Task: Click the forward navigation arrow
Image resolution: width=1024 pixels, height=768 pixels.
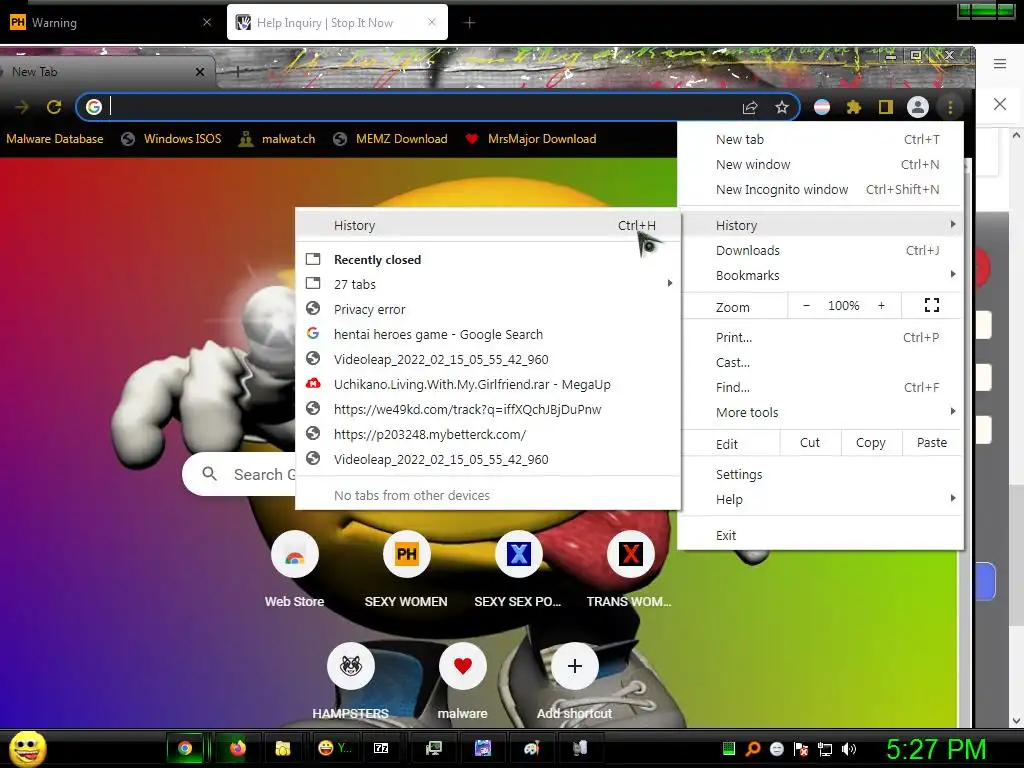Action: click(x=22, y=107)
